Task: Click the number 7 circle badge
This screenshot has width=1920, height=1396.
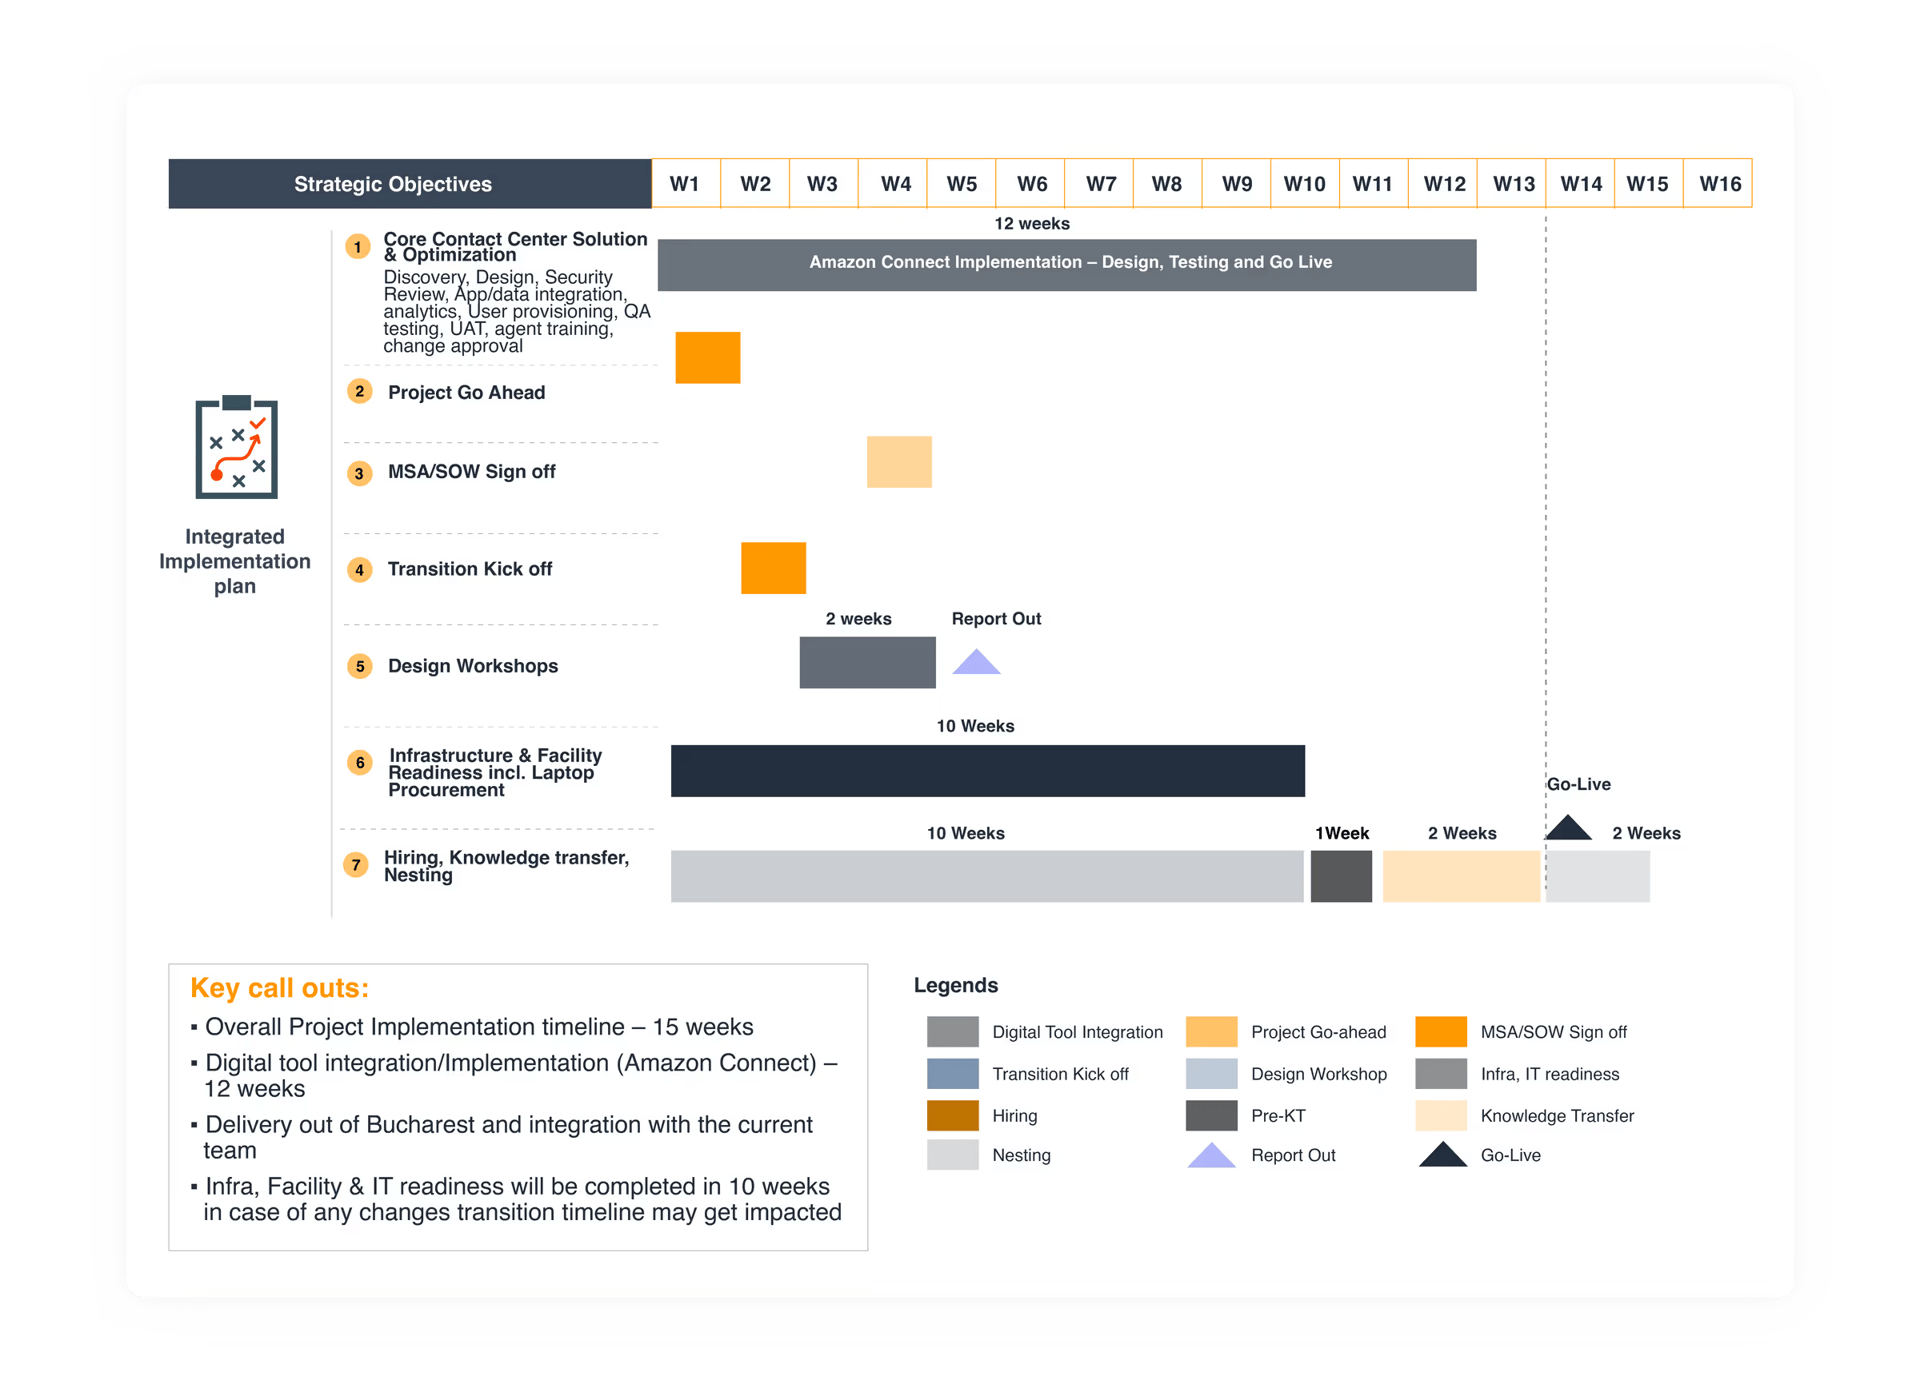Action: [x=356, y=865]
